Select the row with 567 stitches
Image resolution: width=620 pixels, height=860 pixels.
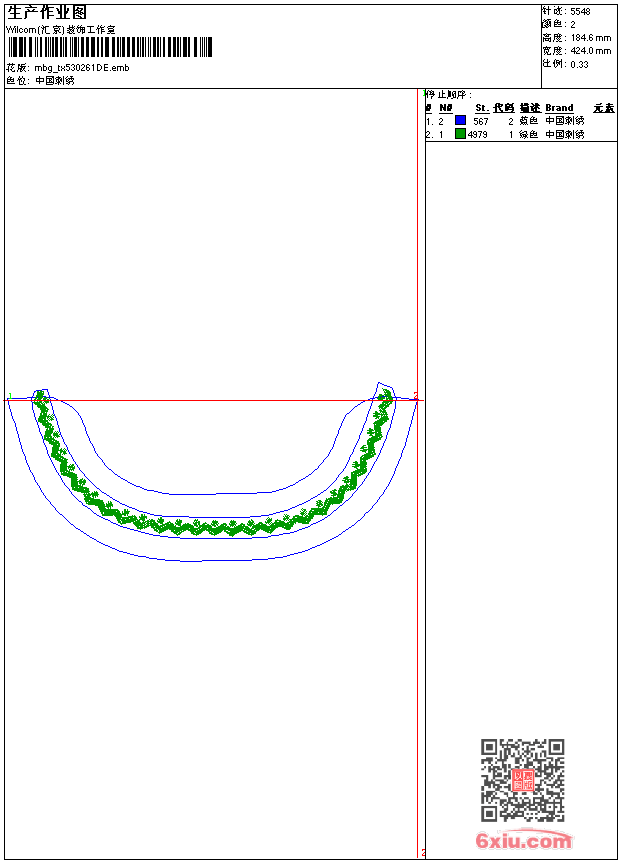(520, 121)
